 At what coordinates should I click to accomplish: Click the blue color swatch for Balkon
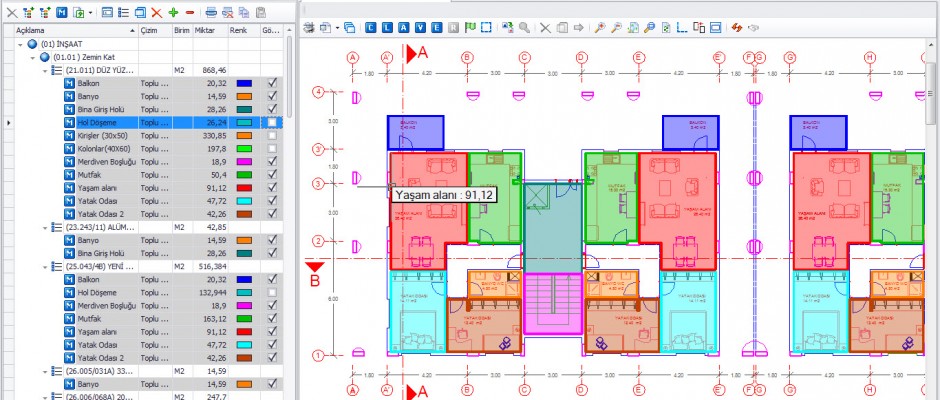tap(244, 84)
